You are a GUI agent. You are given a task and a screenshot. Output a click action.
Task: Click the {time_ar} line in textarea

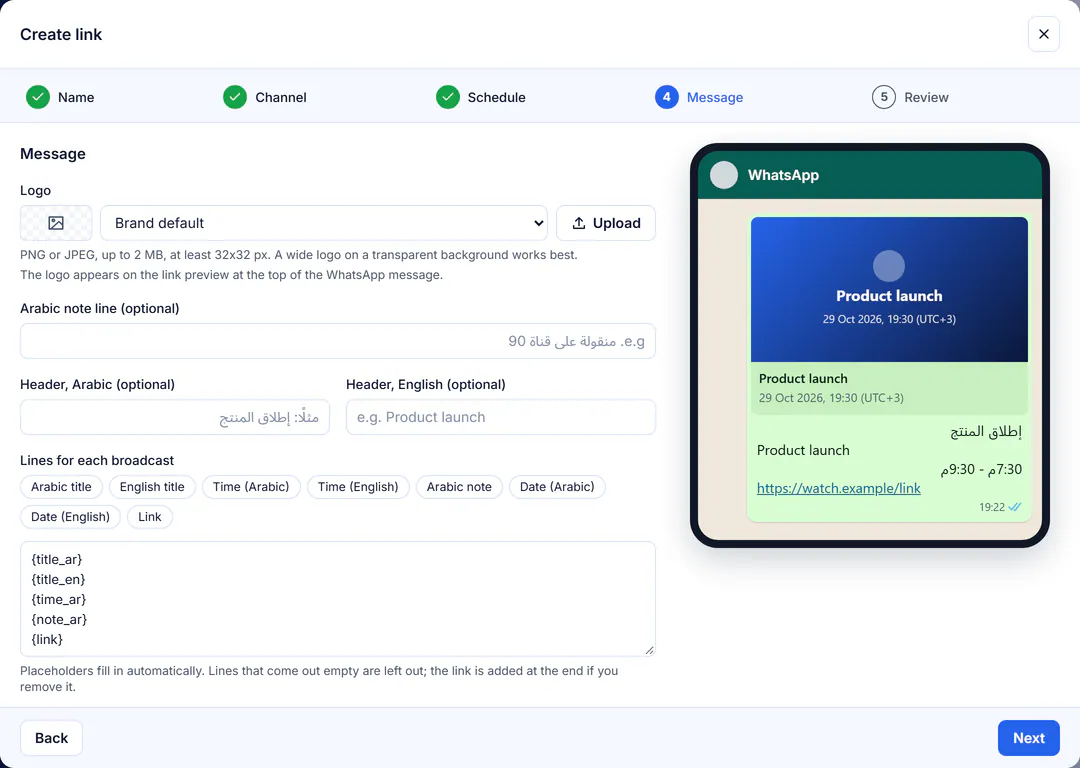point(59,599)
